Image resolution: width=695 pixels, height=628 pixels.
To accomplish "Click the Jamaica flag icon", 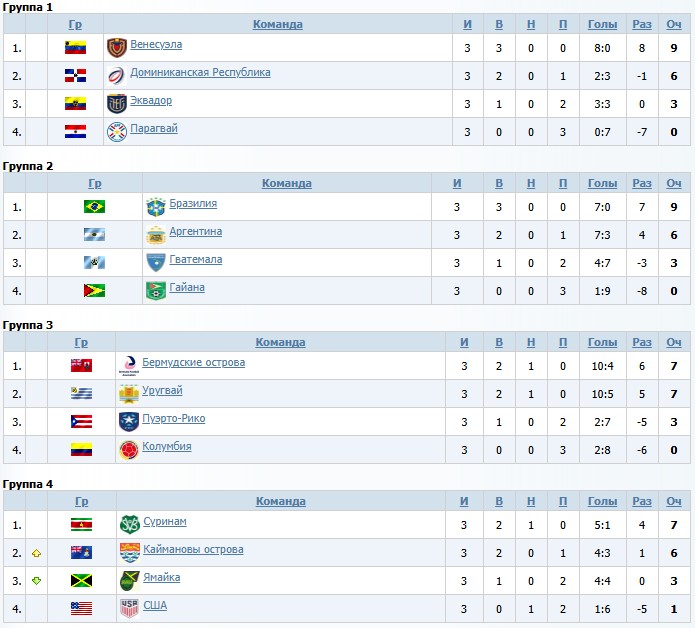I will click(81, 580).
